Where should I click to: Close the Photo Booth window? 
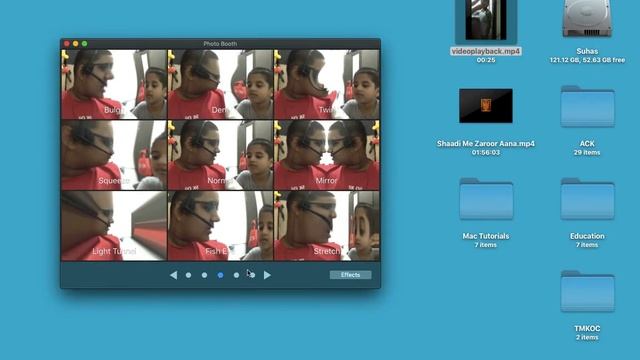67,44
